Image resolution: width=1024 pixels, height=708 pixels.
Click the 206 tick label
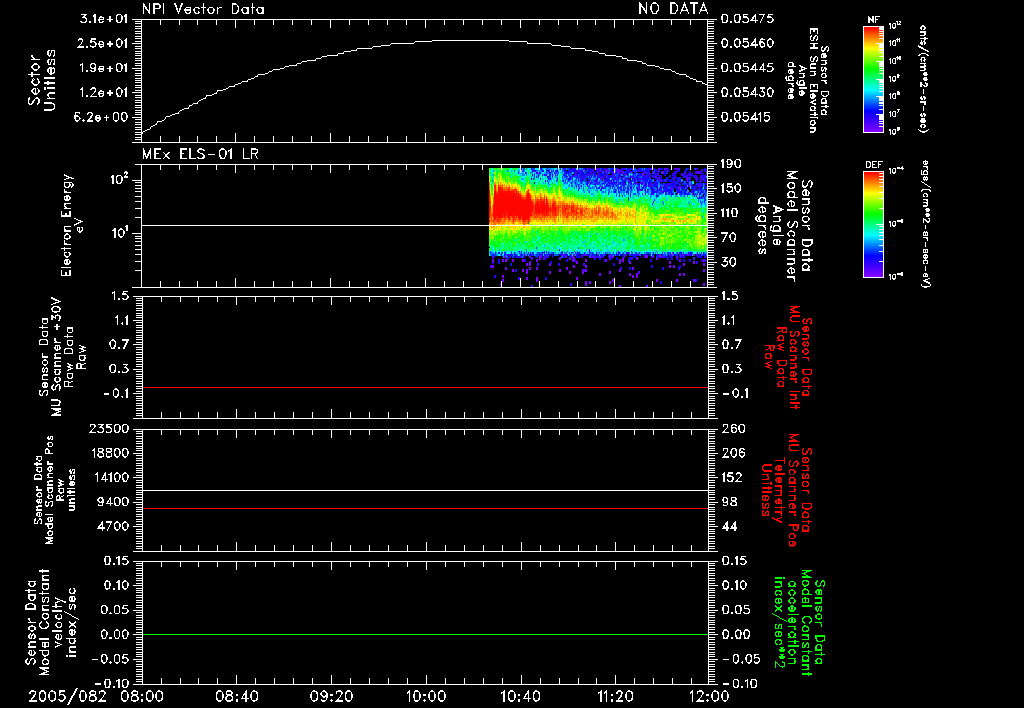733,453
